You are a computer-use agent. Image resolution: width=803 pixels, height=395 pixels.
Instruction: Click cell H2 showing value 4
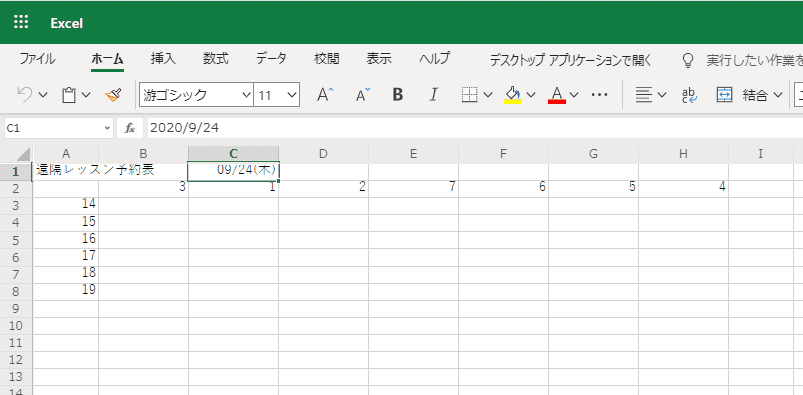[683, 189]
